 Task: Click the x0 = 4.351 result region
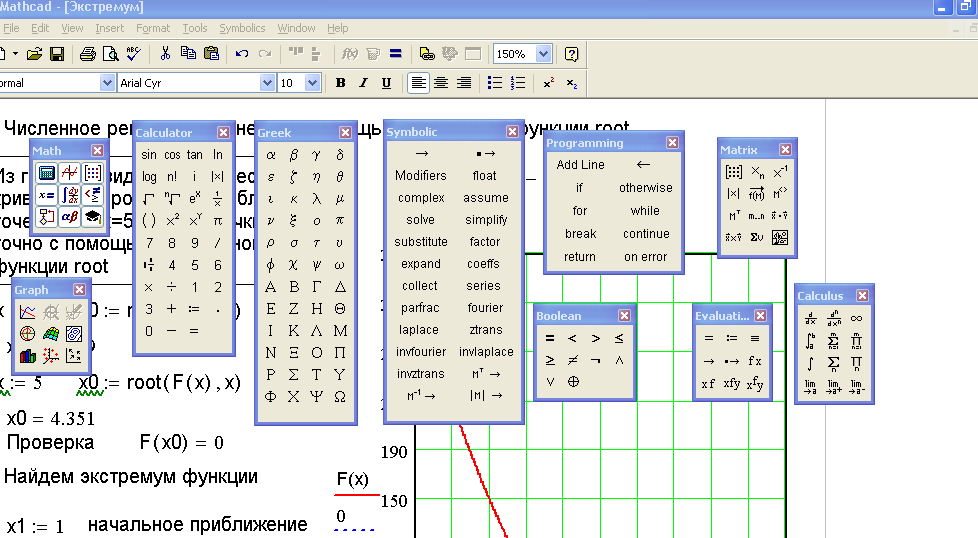click(x=51, y=418)
